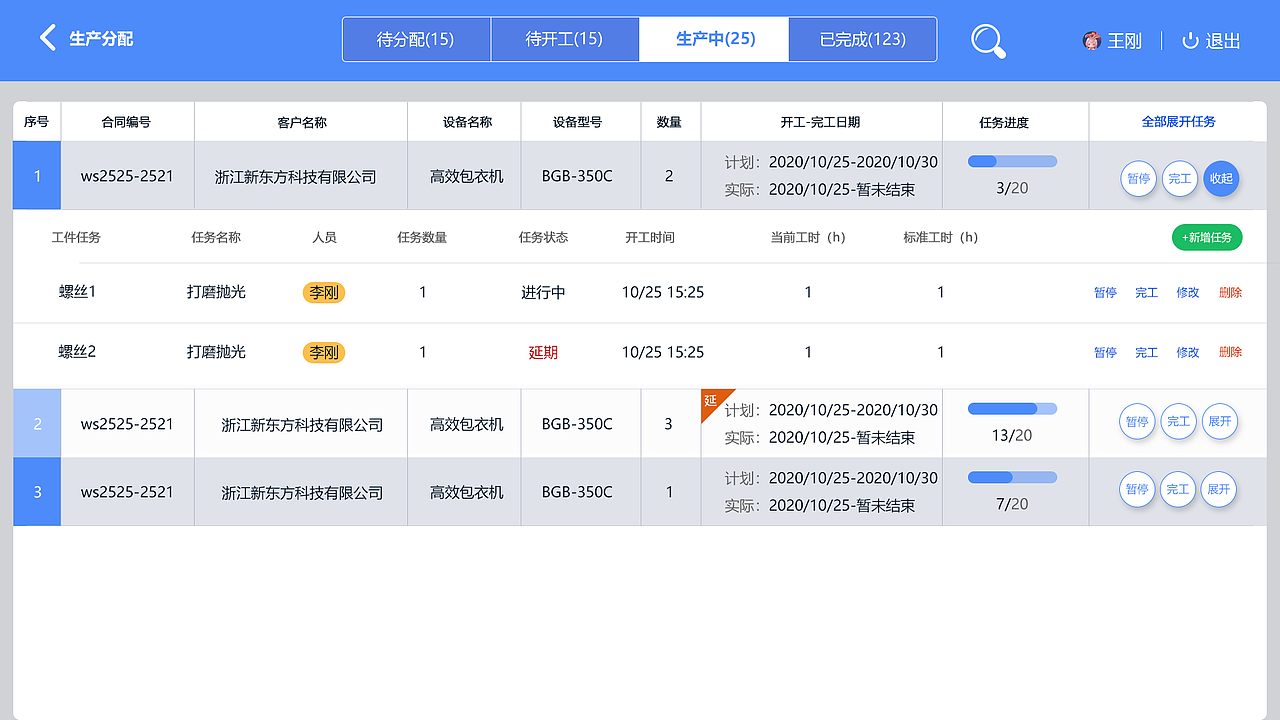This screenshot has height=720, width=1280.
Task: Open the 已完成(123) tab
Action: click(862, 39)
